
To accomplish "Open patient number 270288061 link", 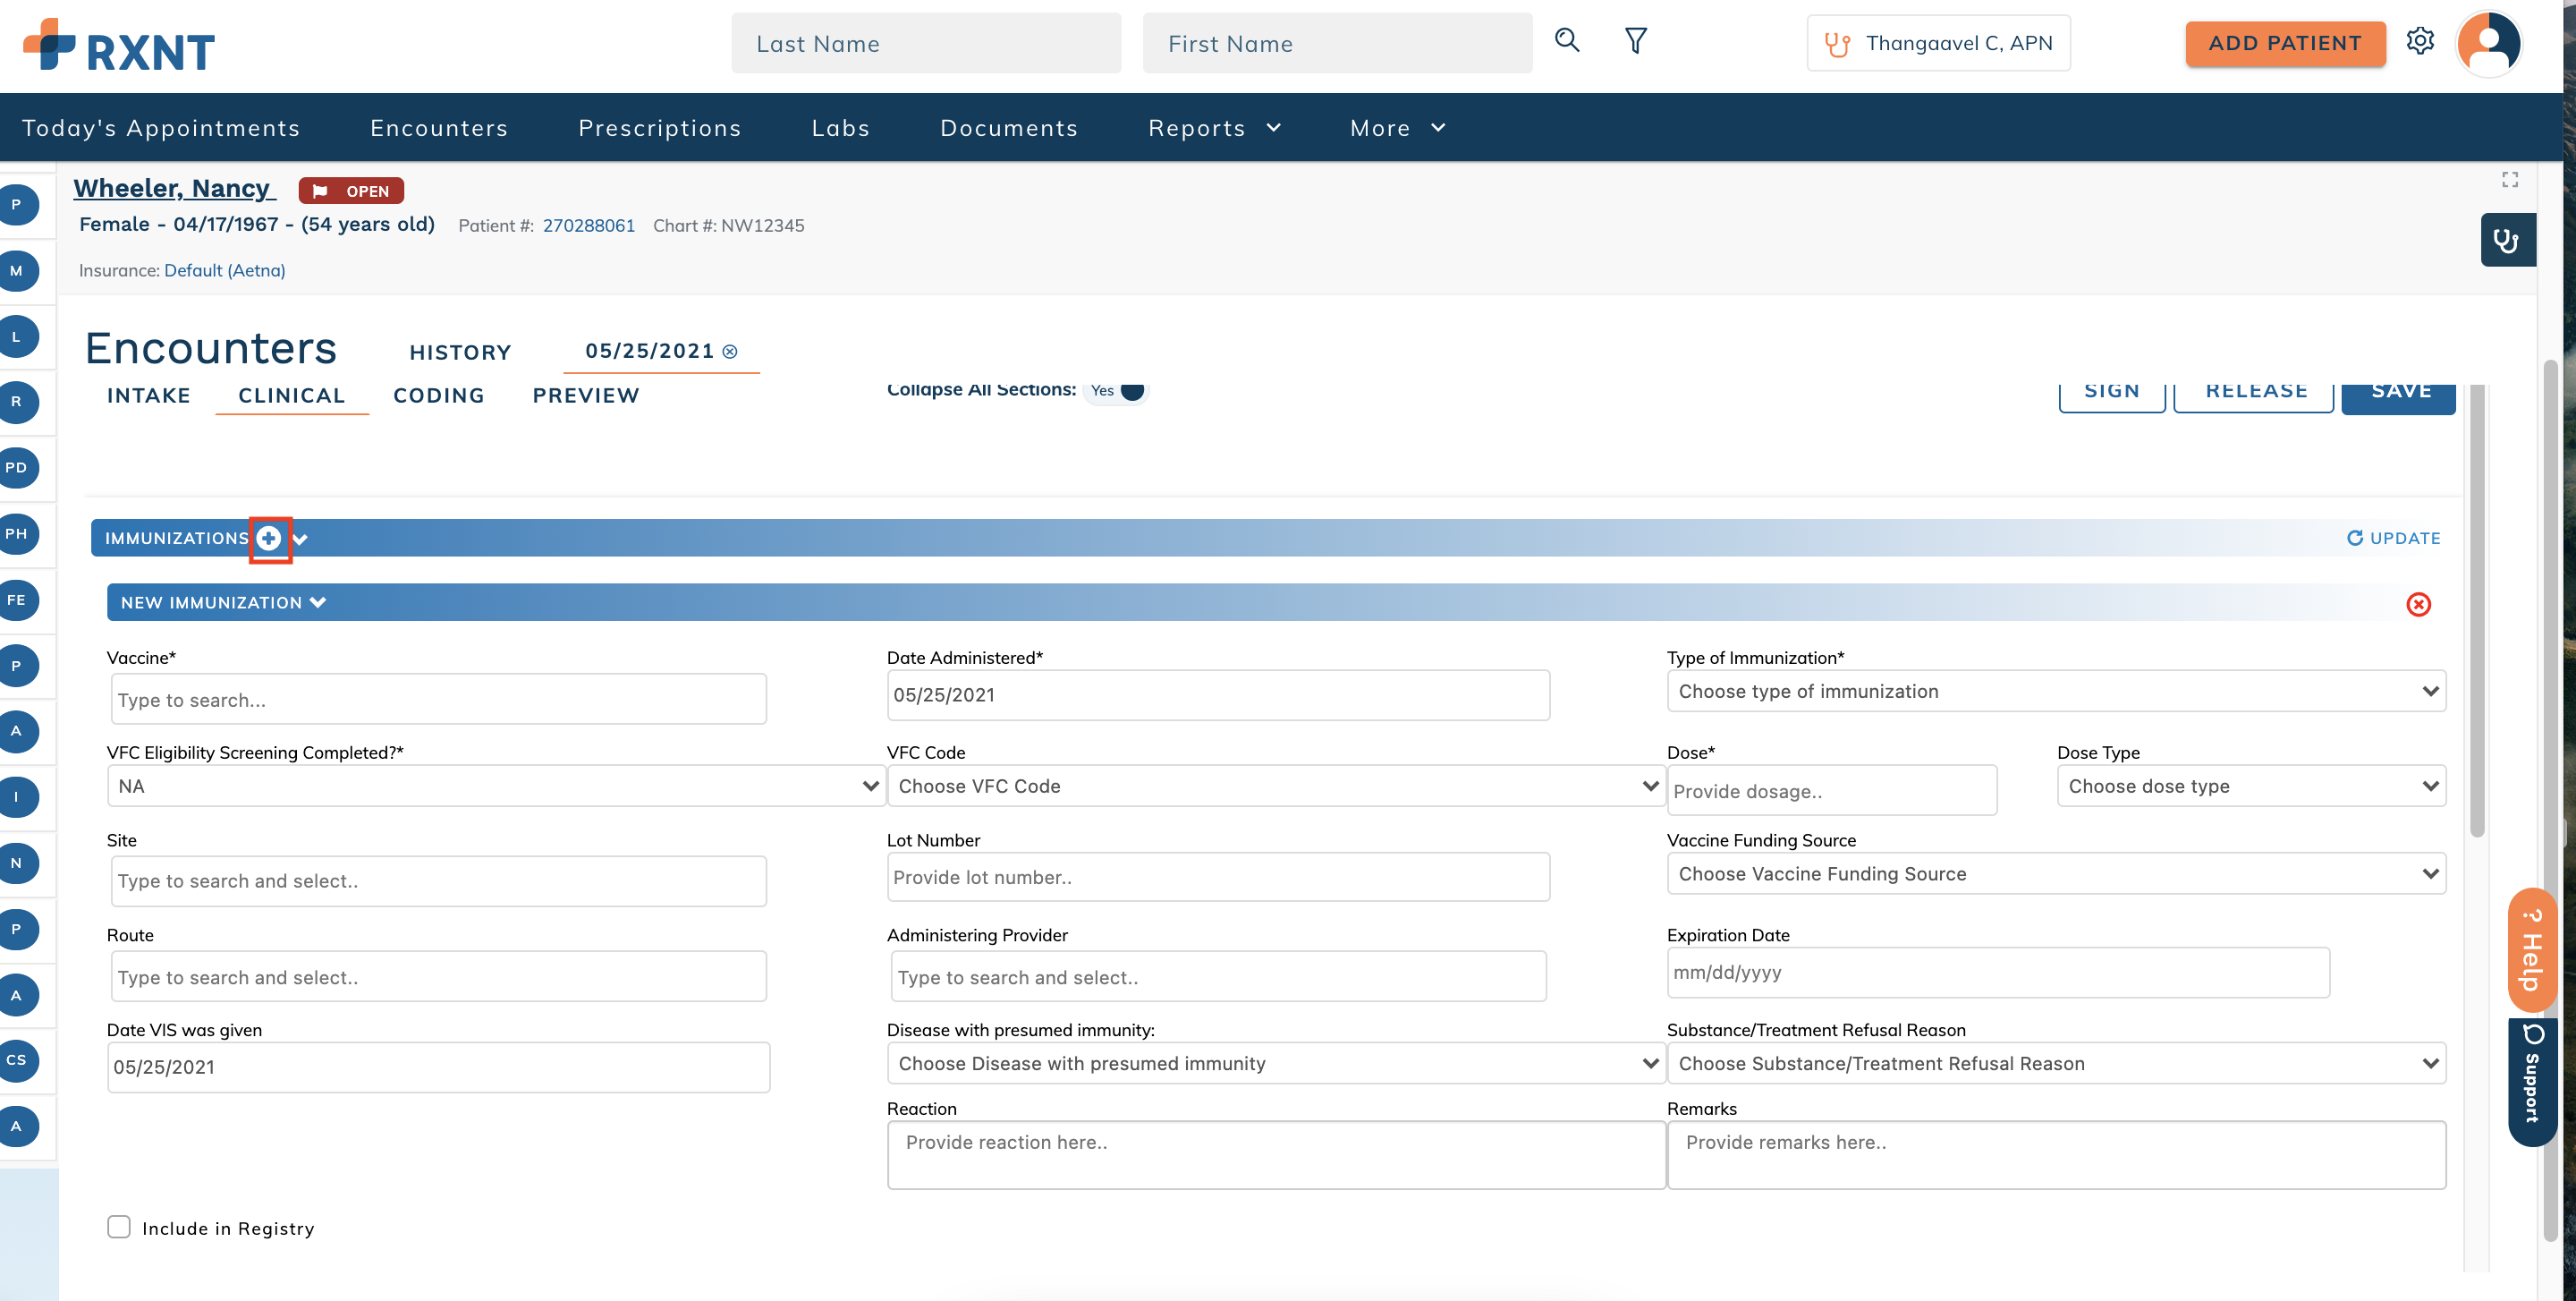I will click(589, 226).
